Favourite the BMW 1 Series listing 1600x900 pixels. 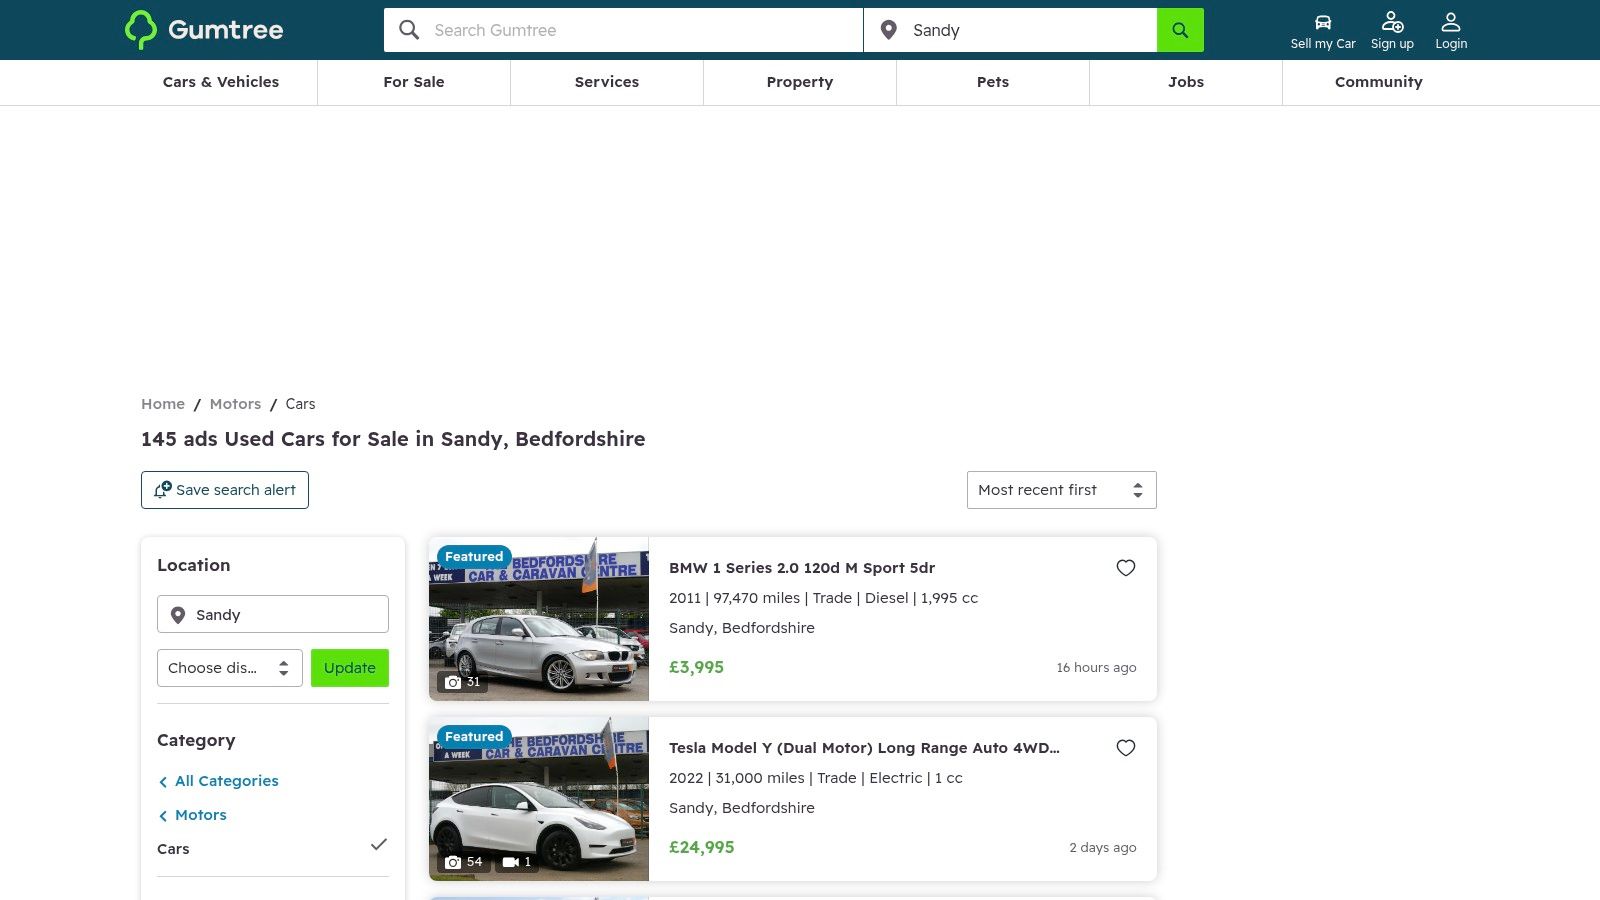coord(1126,568)
